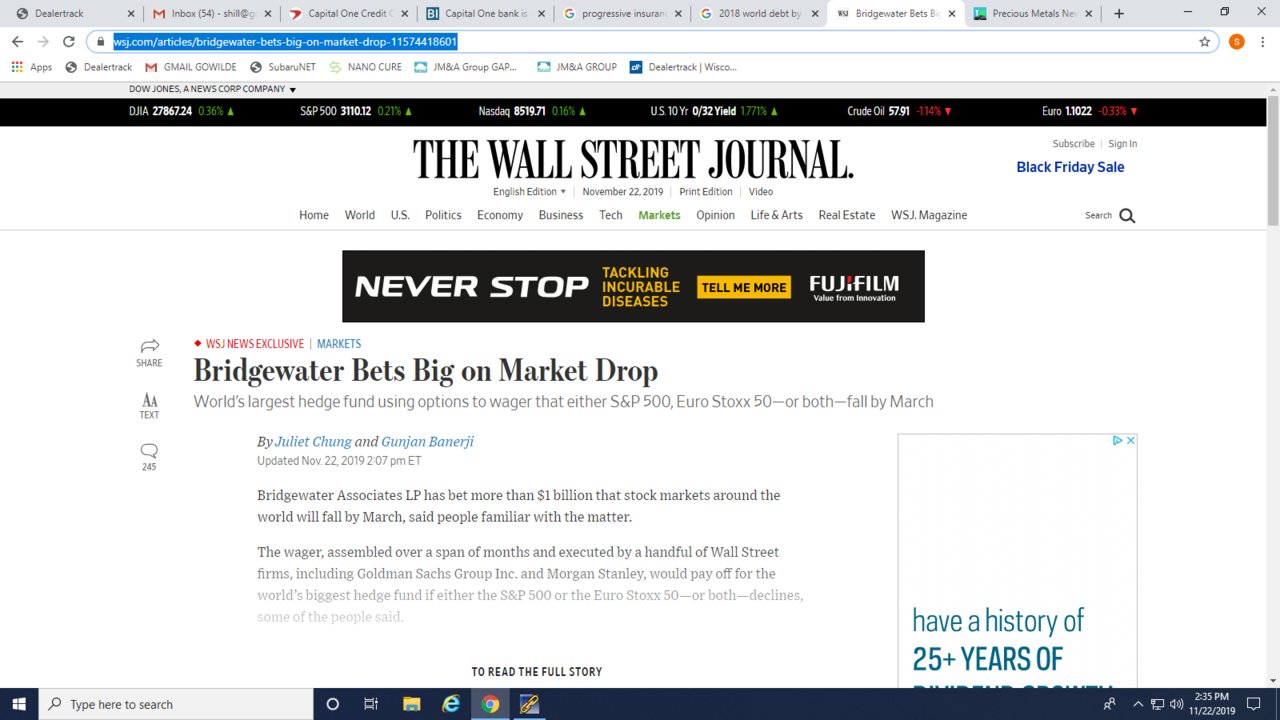
Task: Open the English Edition dropdown
Action: (529, 192)
